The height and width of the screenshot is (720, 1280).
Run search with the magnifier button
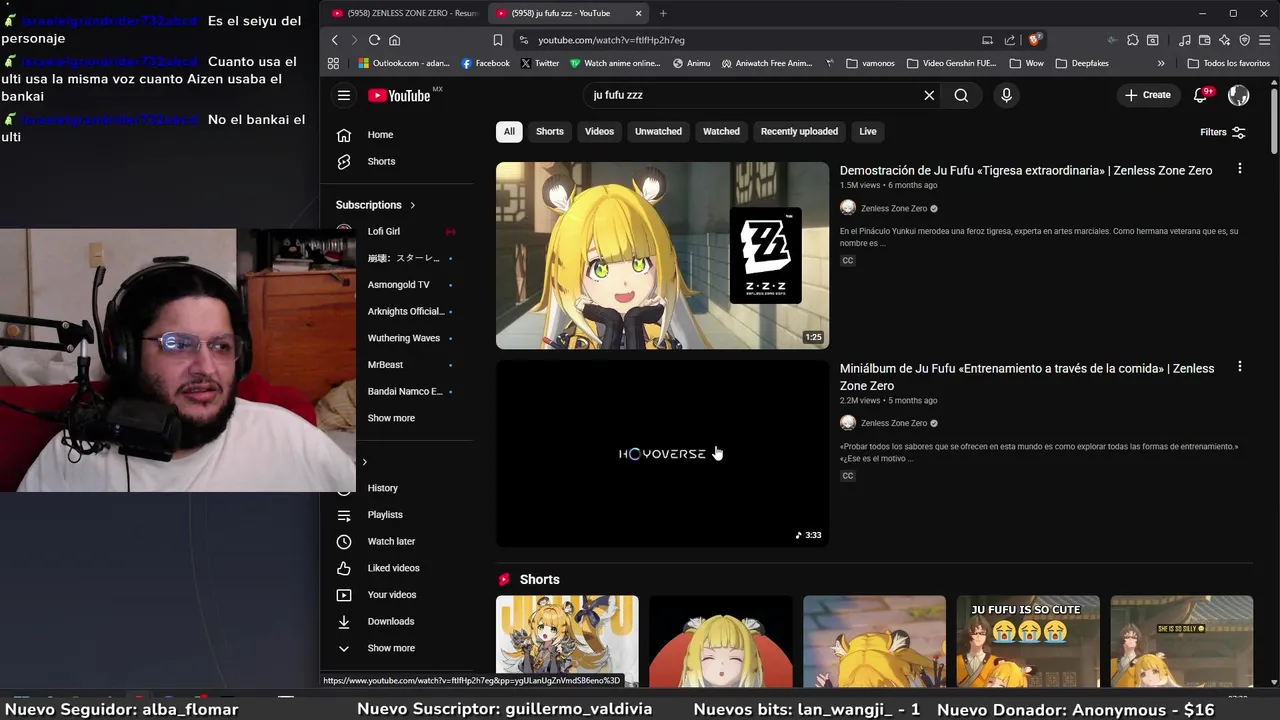click(961, 95)
